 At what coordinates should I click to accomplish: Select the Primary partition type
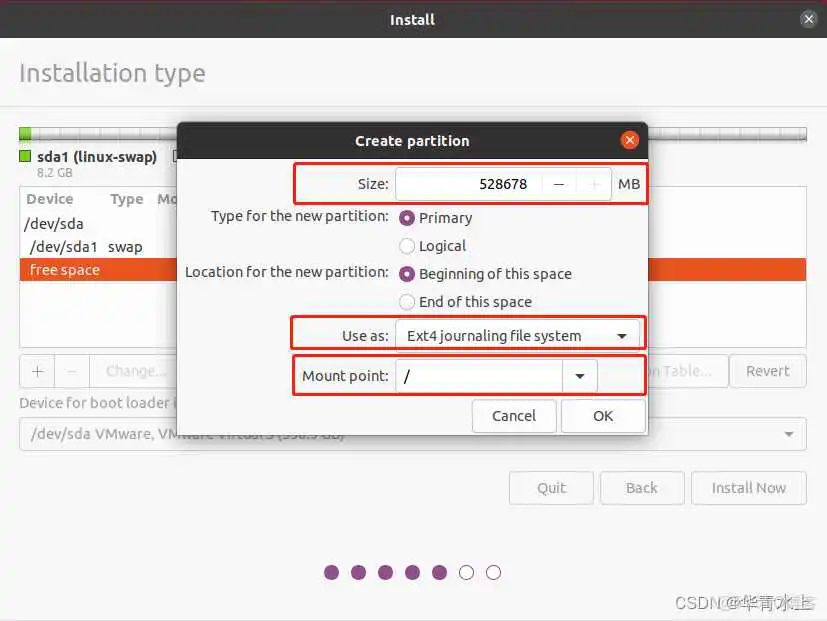click(x=408, y=218)
